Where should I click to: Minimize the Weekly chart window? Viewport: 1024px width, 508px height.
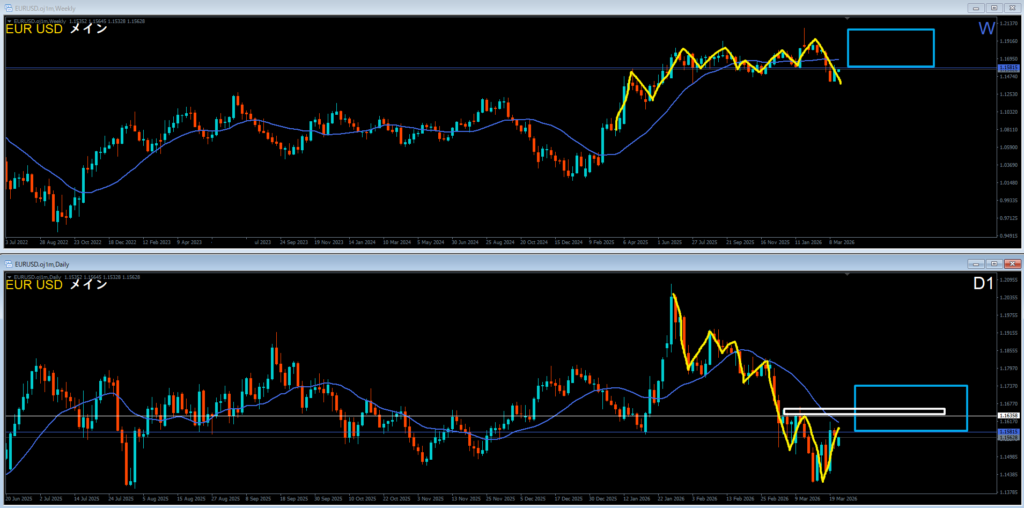click(977, 8)
